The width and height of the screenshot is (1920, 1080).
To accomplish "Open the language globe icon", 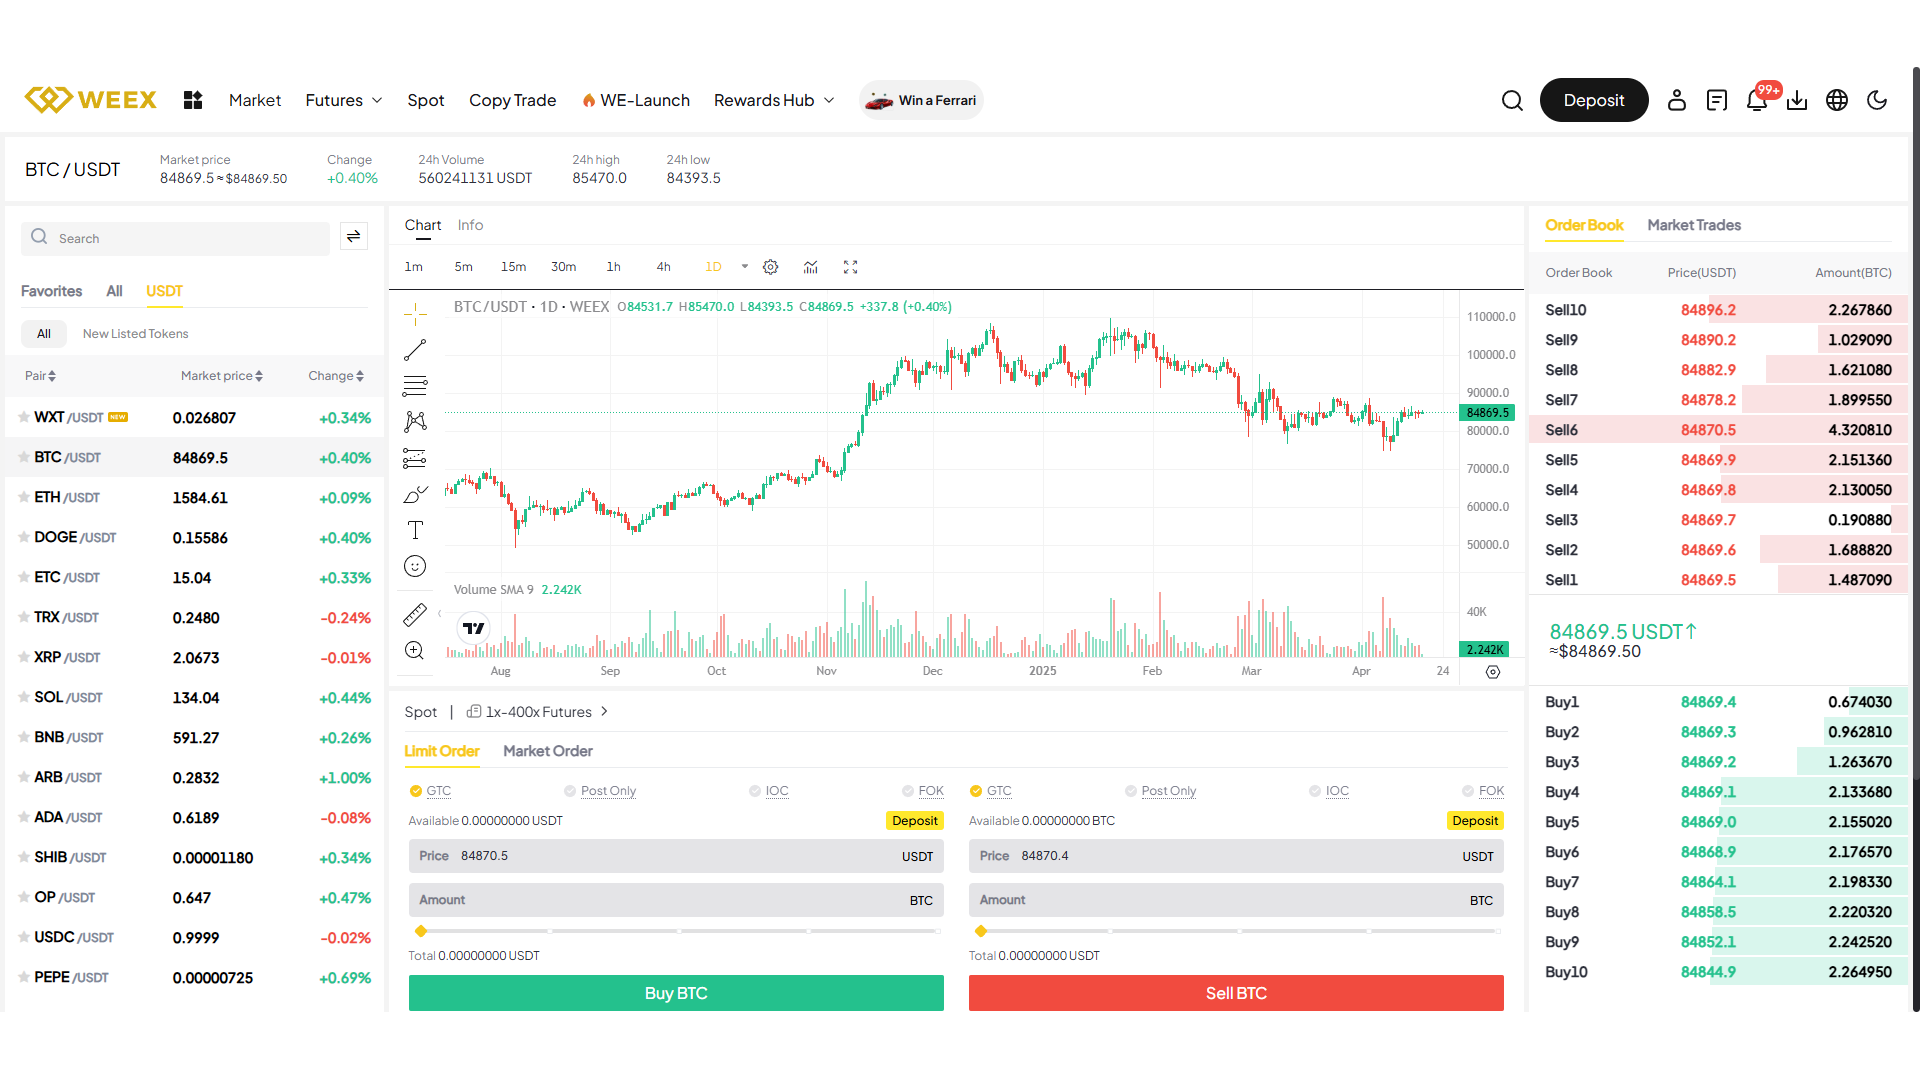I will tap(1837, 100).
